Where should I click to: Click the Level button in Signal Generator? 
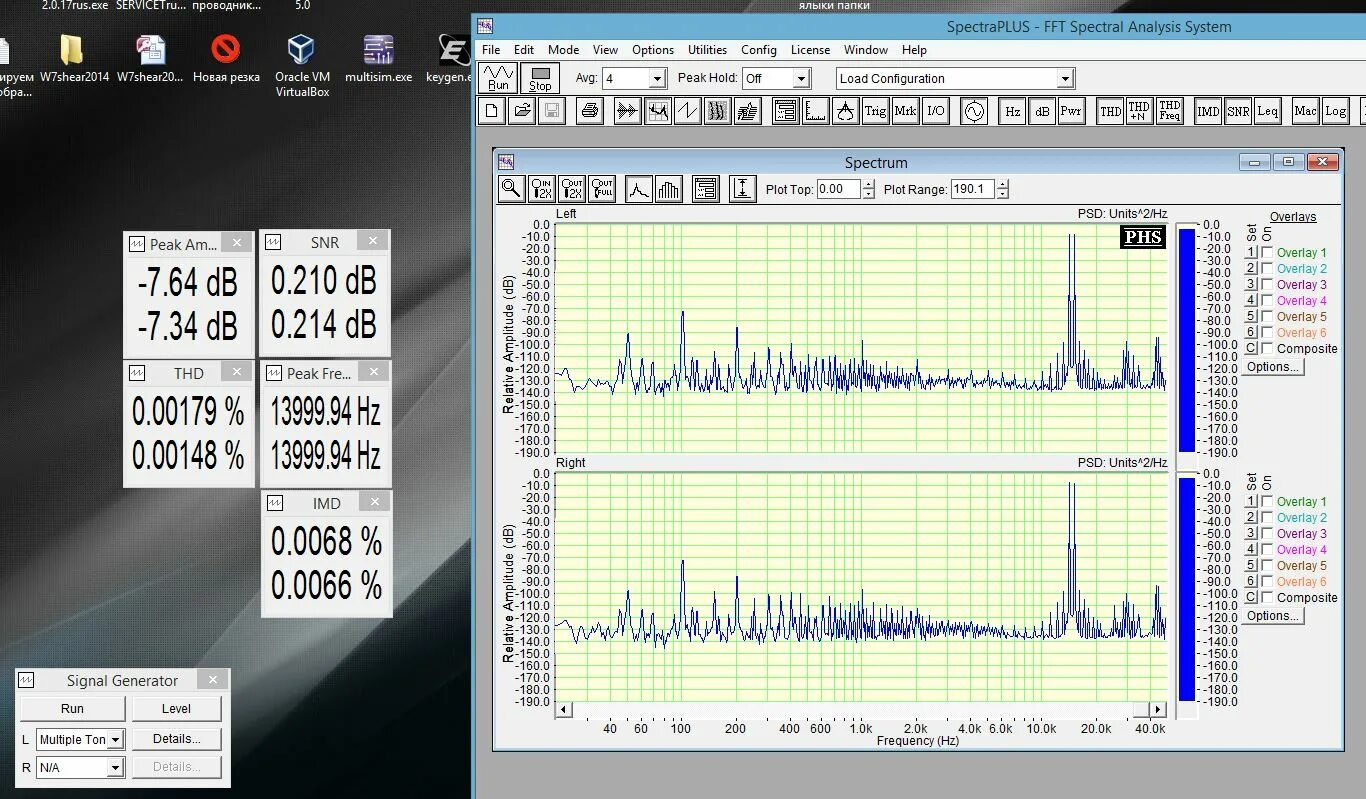176,709
